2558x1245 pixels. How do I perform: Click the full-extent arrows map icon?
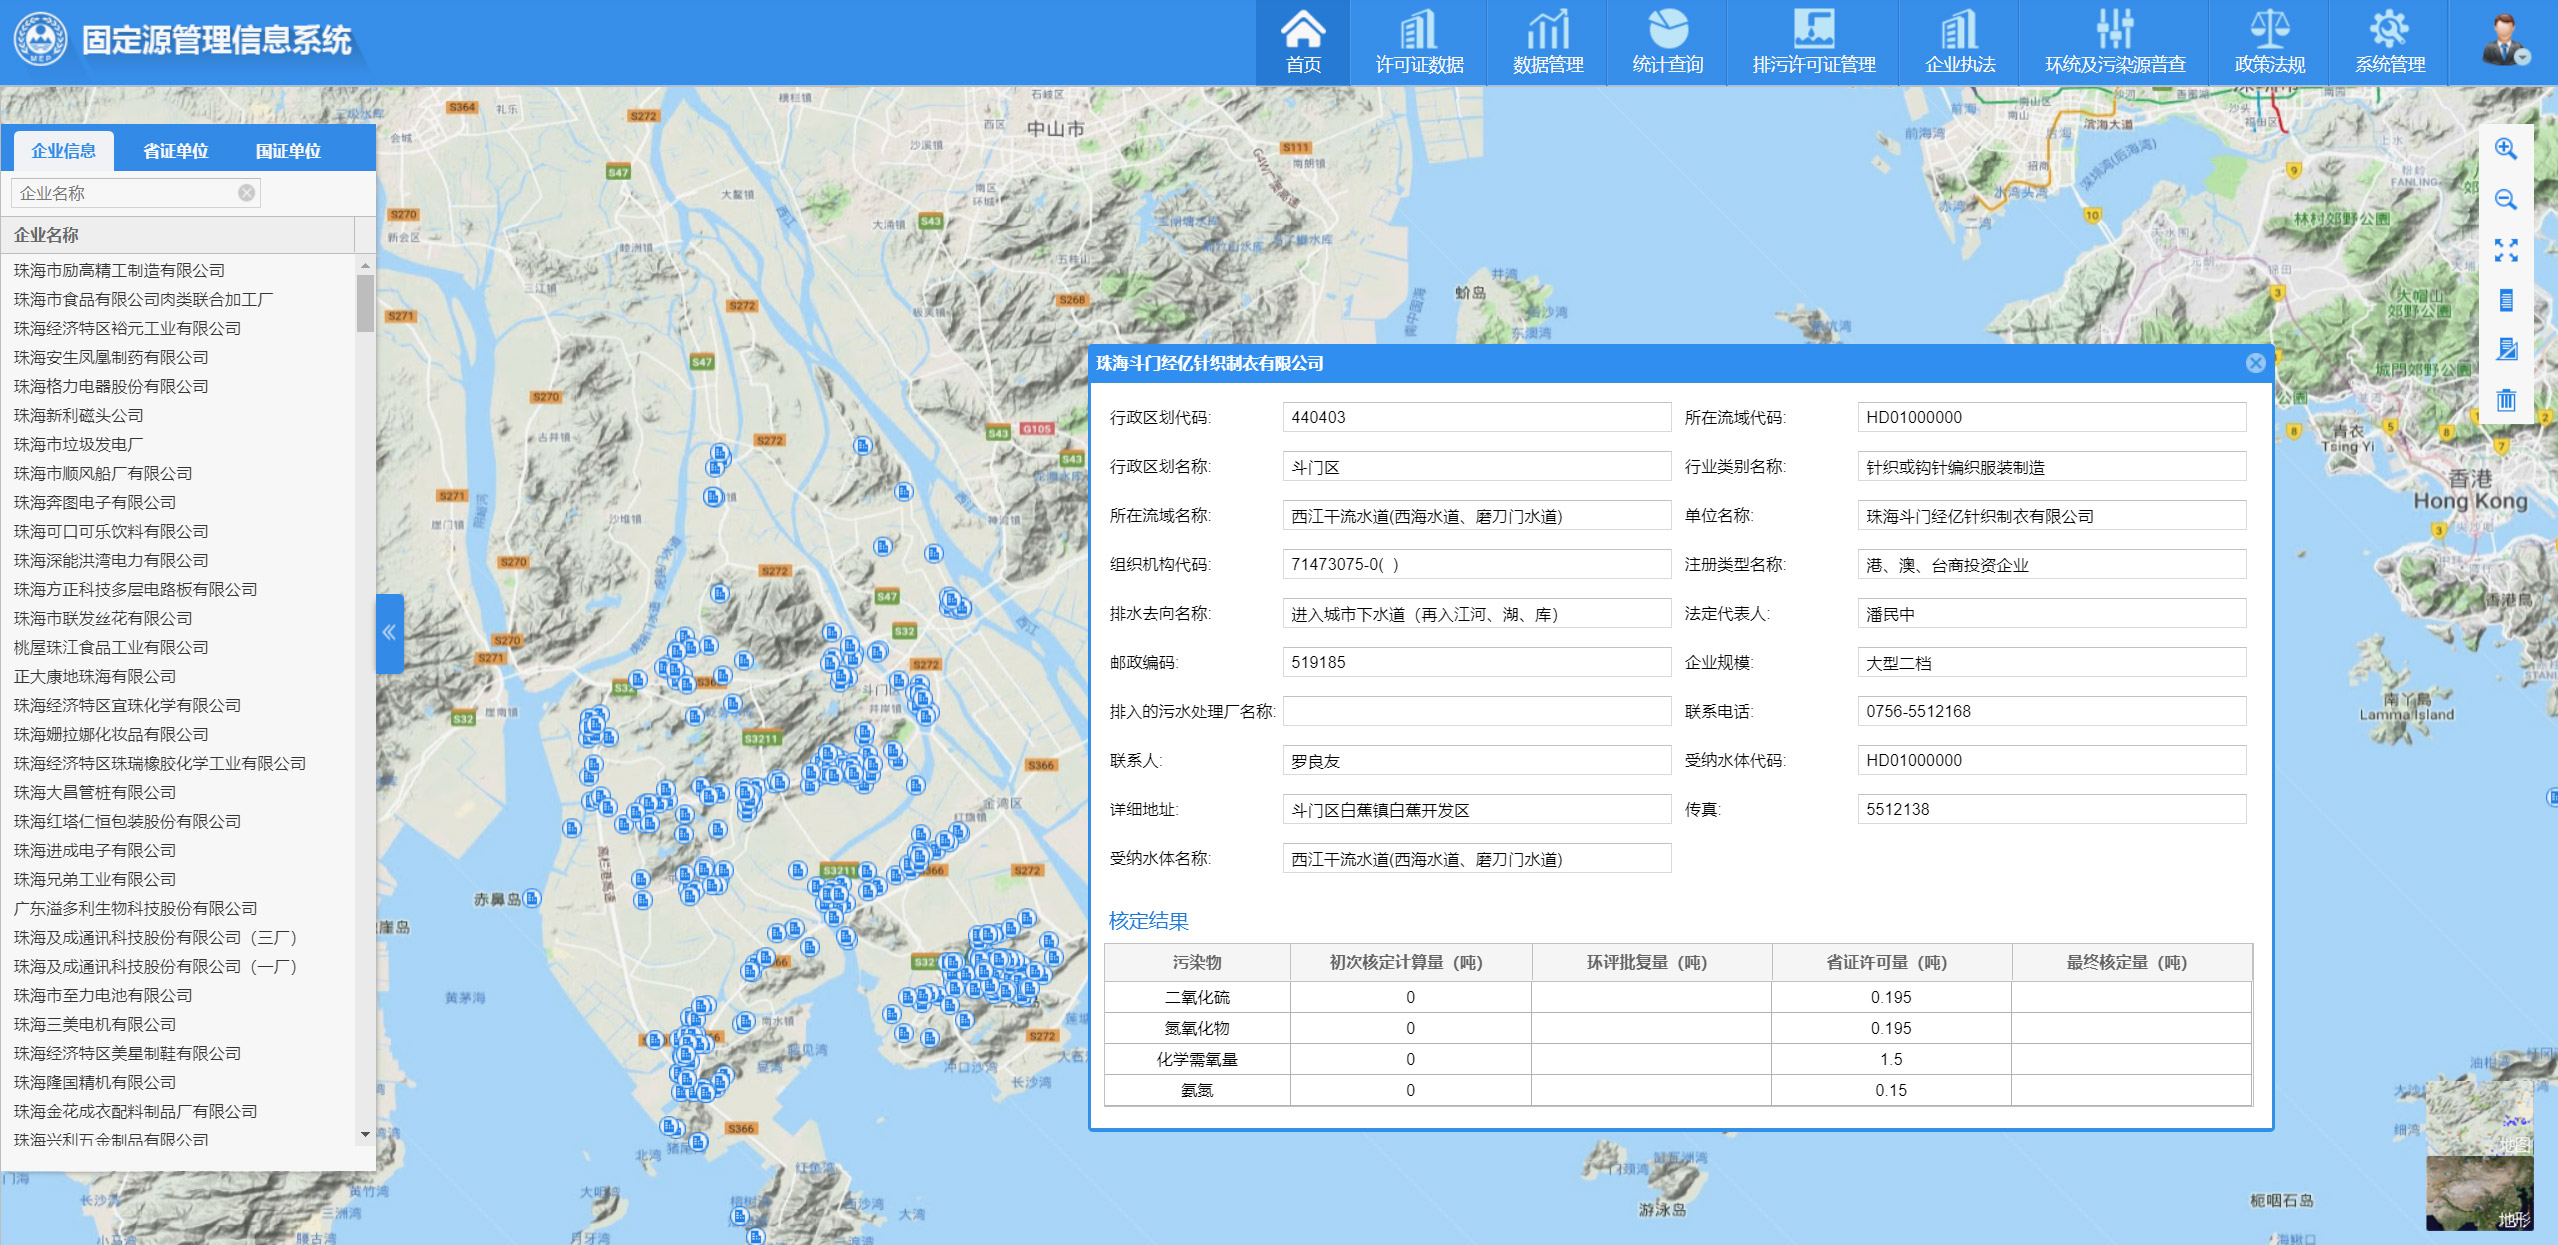[2505, 250]
